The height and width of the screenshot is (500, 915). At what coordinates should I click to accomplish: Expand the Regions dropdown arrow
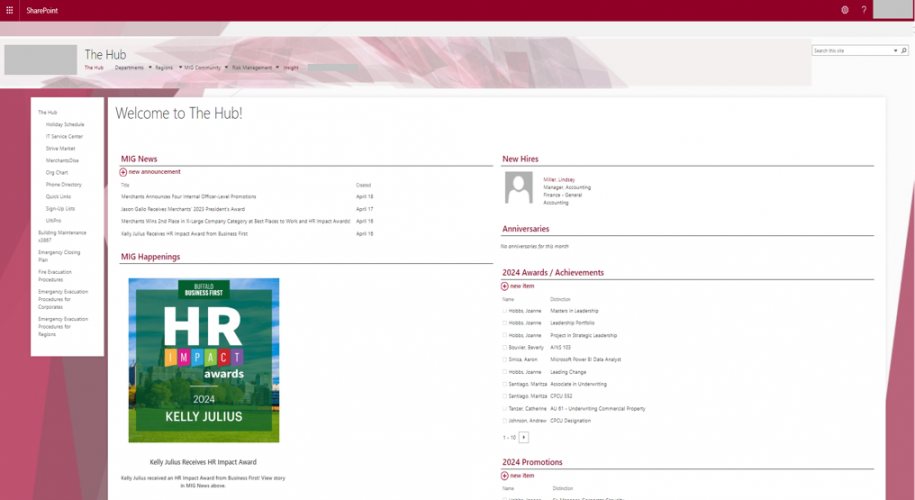(180, 67)
